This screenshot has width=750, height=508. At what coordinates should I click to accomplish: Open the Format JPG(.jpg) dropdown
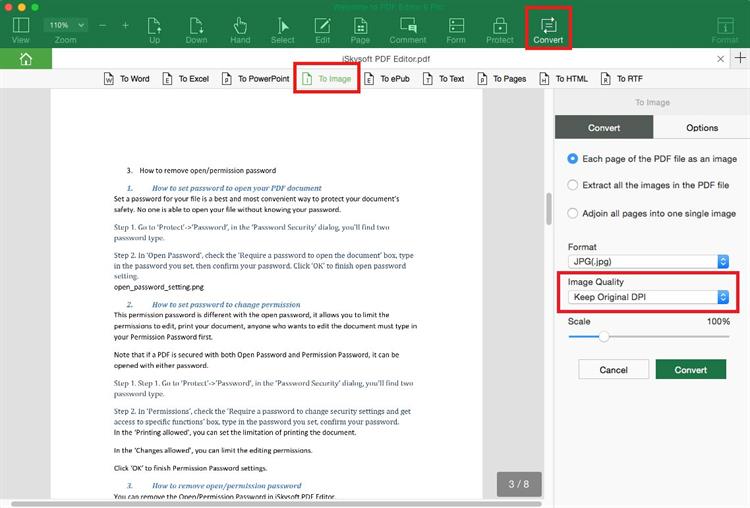(648, 261)
